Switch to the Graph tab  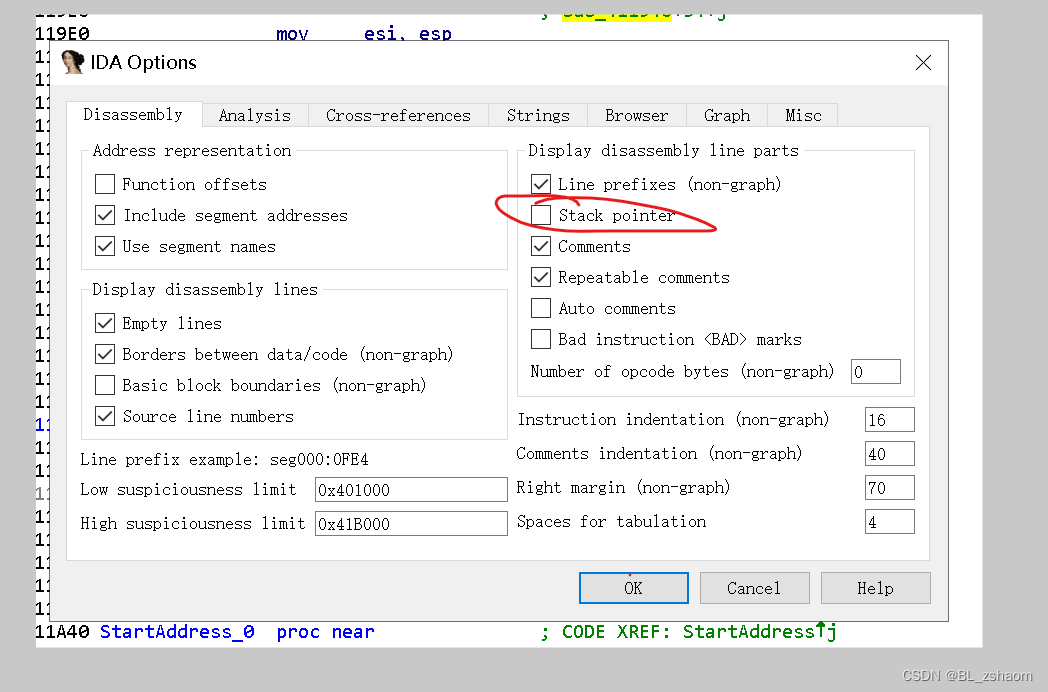(727, 116)
